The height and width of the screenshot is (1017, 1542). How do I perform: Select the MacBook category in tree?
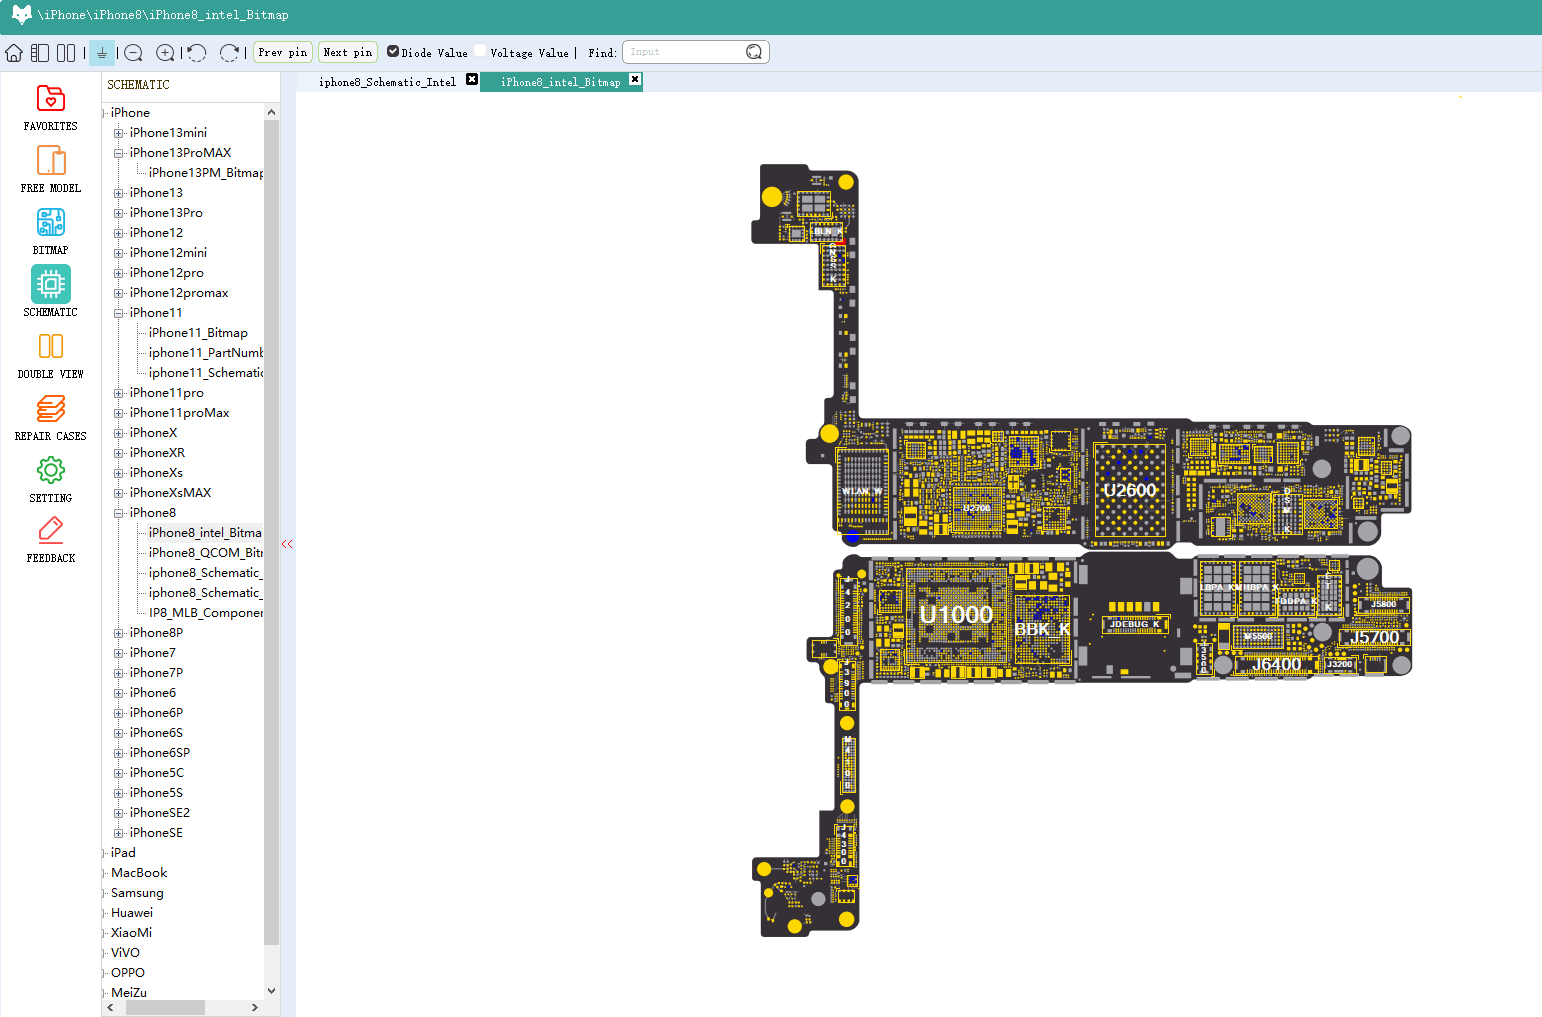139,873
